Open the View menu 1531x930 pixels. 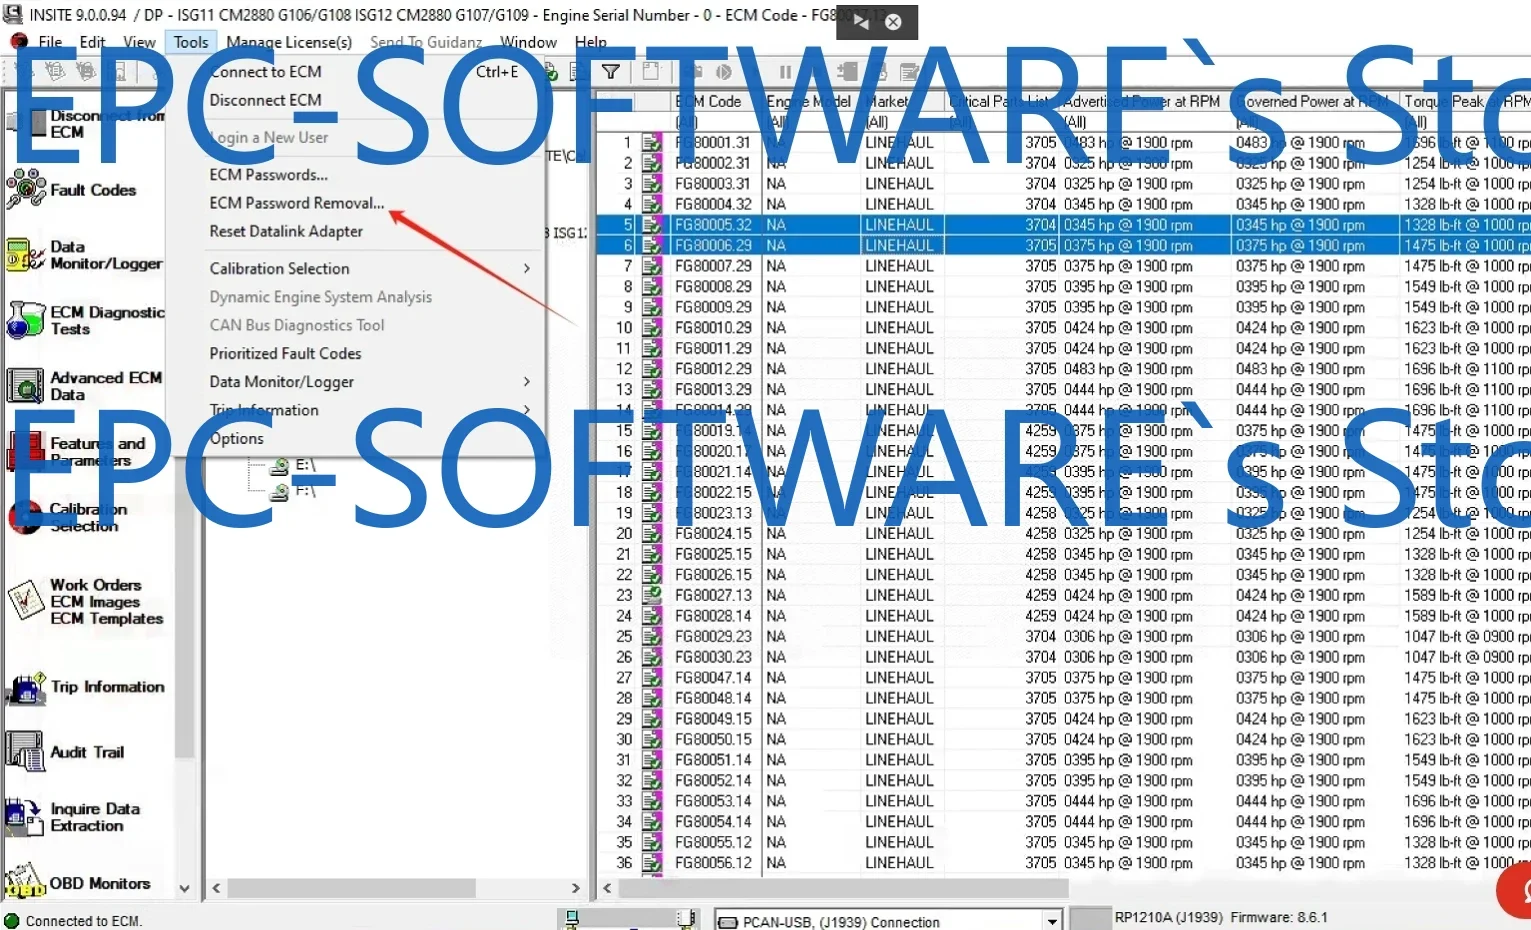(x=139, y=42)
